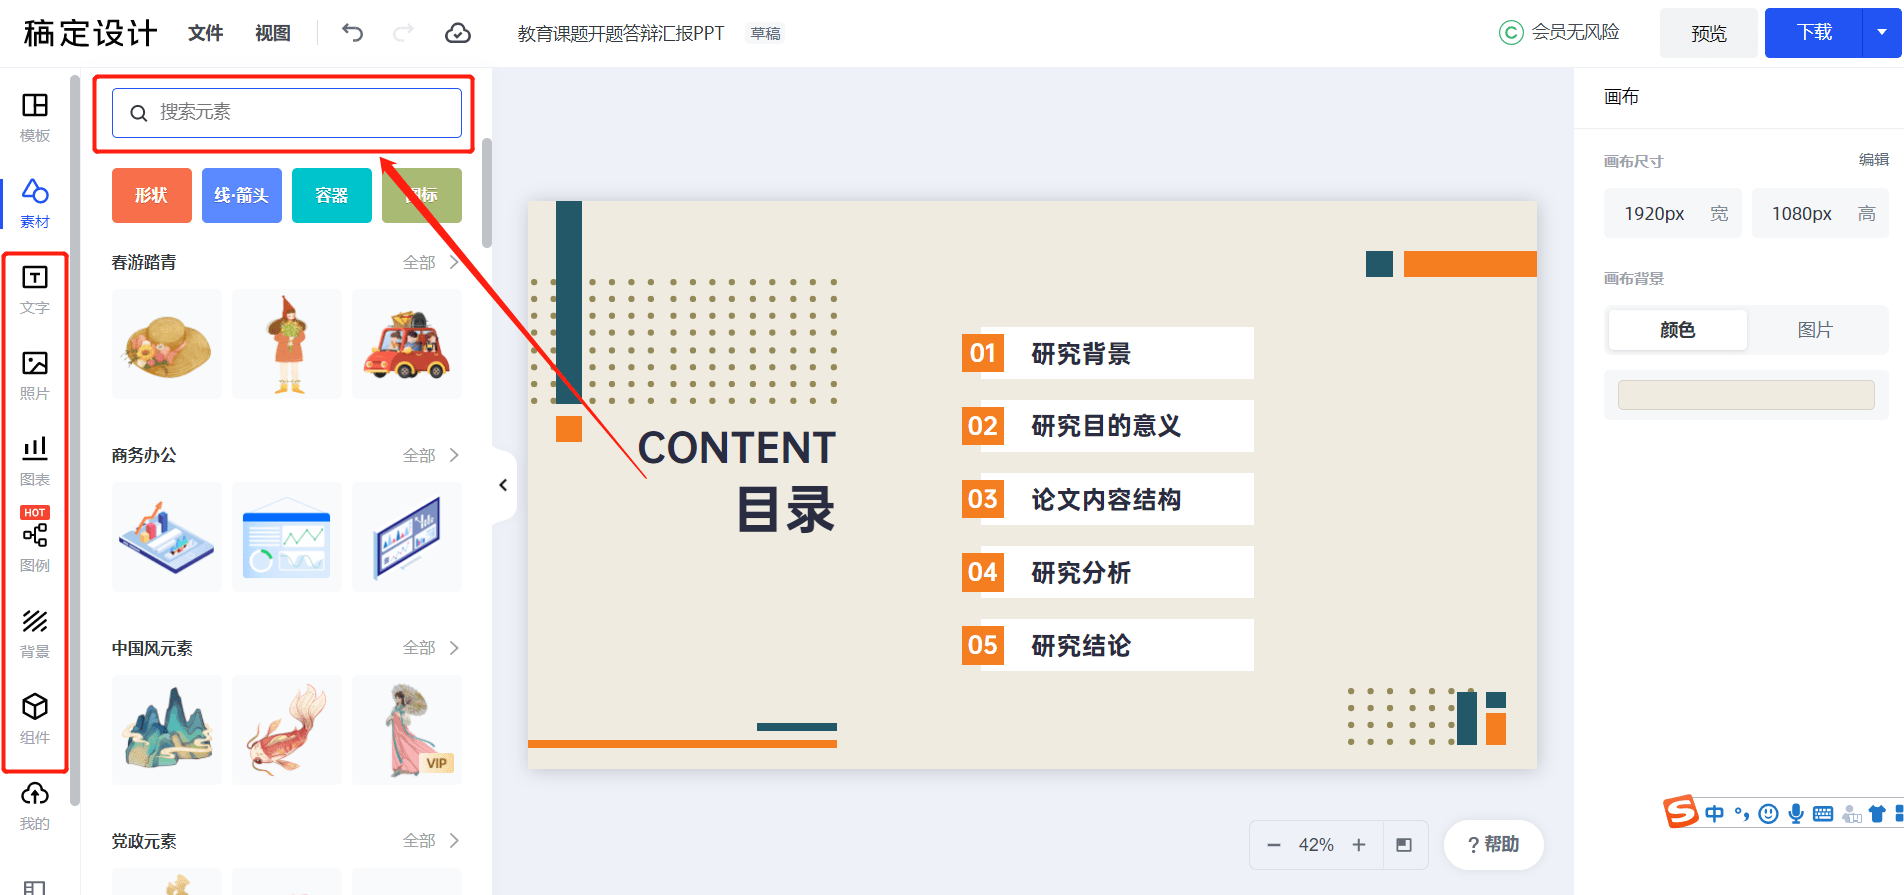Click the canvas background color swatch
Screen dimensions: 1904x895
tap(1746, 395)
